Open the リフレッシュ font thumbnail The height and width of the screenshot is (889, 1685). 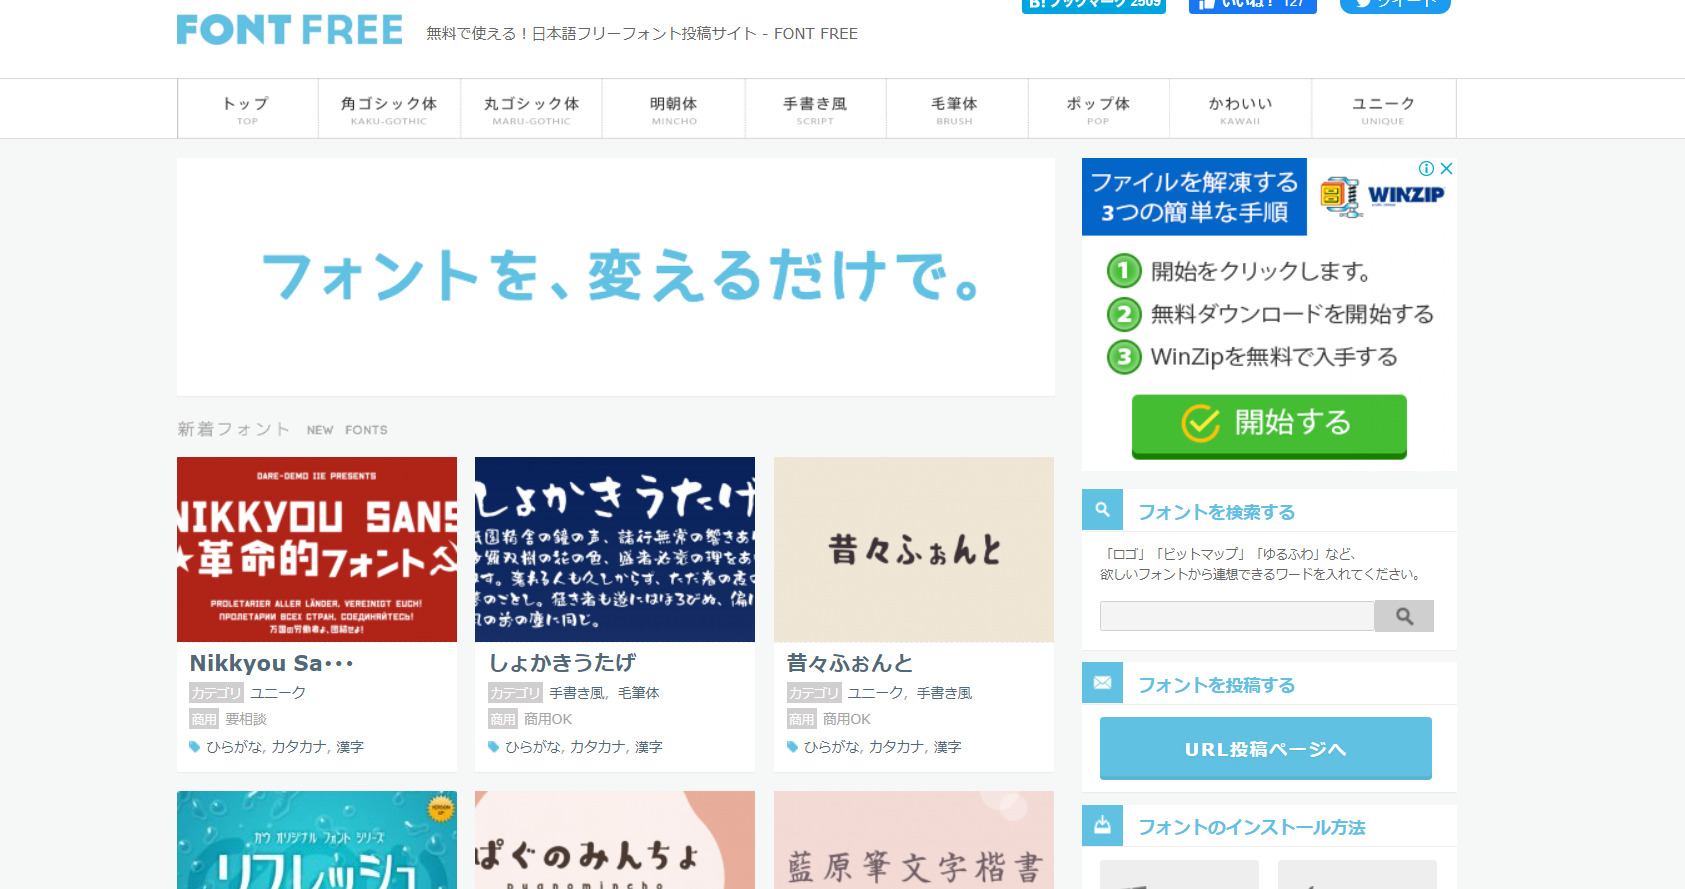click(x=317, y=840)
